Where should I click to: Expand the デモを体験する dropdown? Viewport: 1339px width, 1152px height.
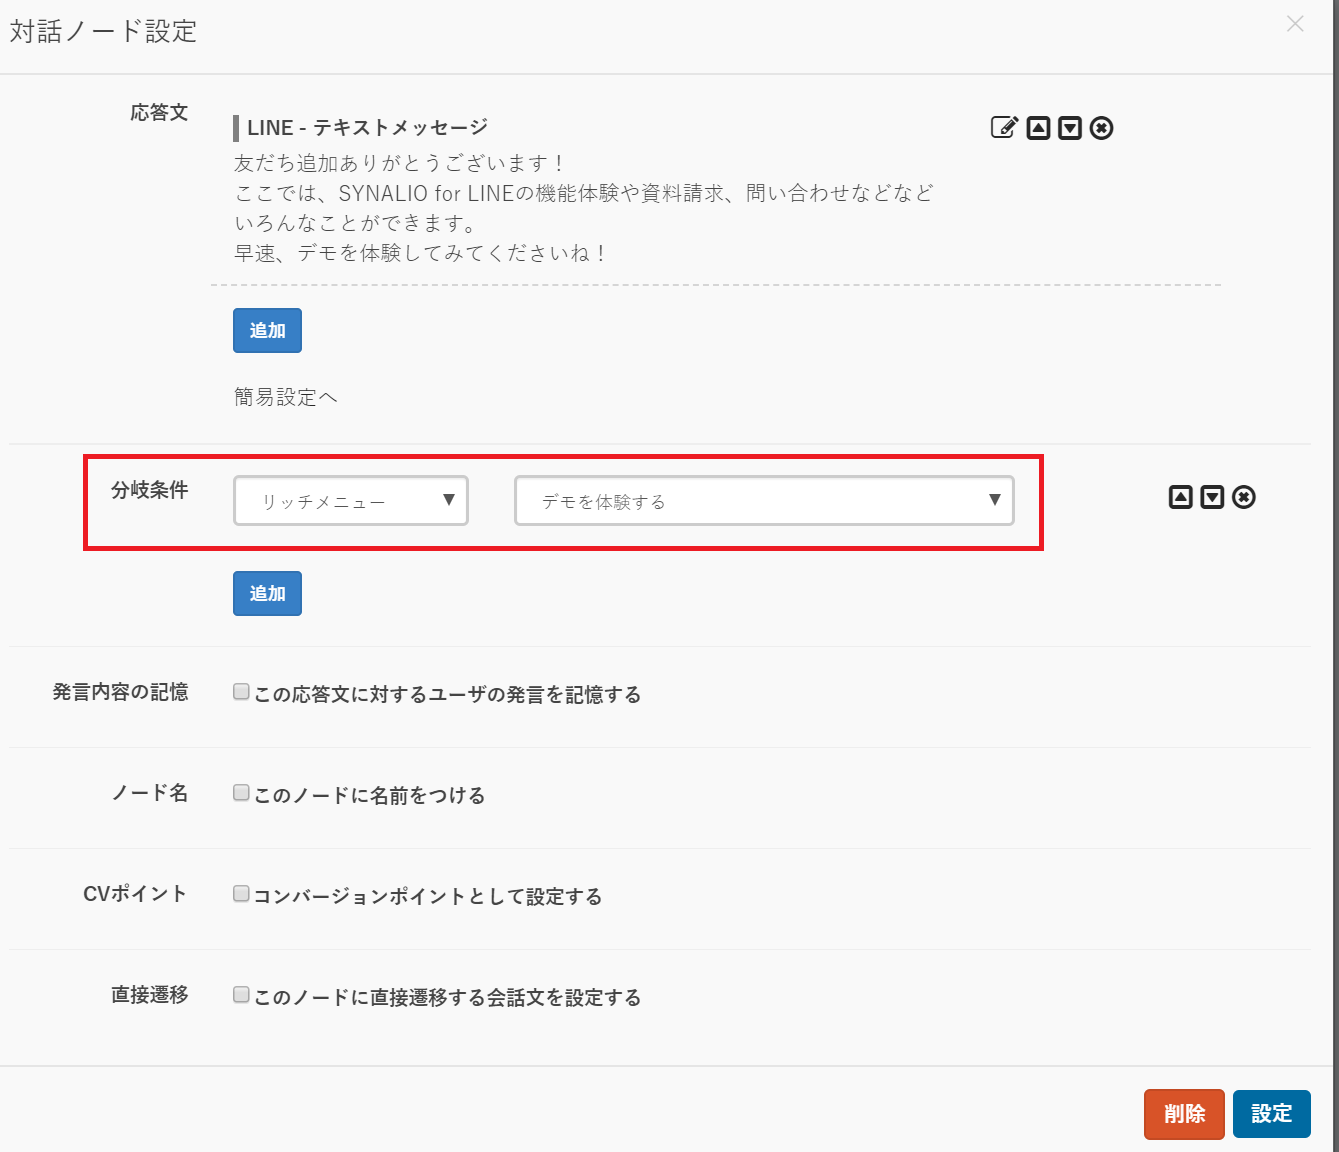[764, 501]
